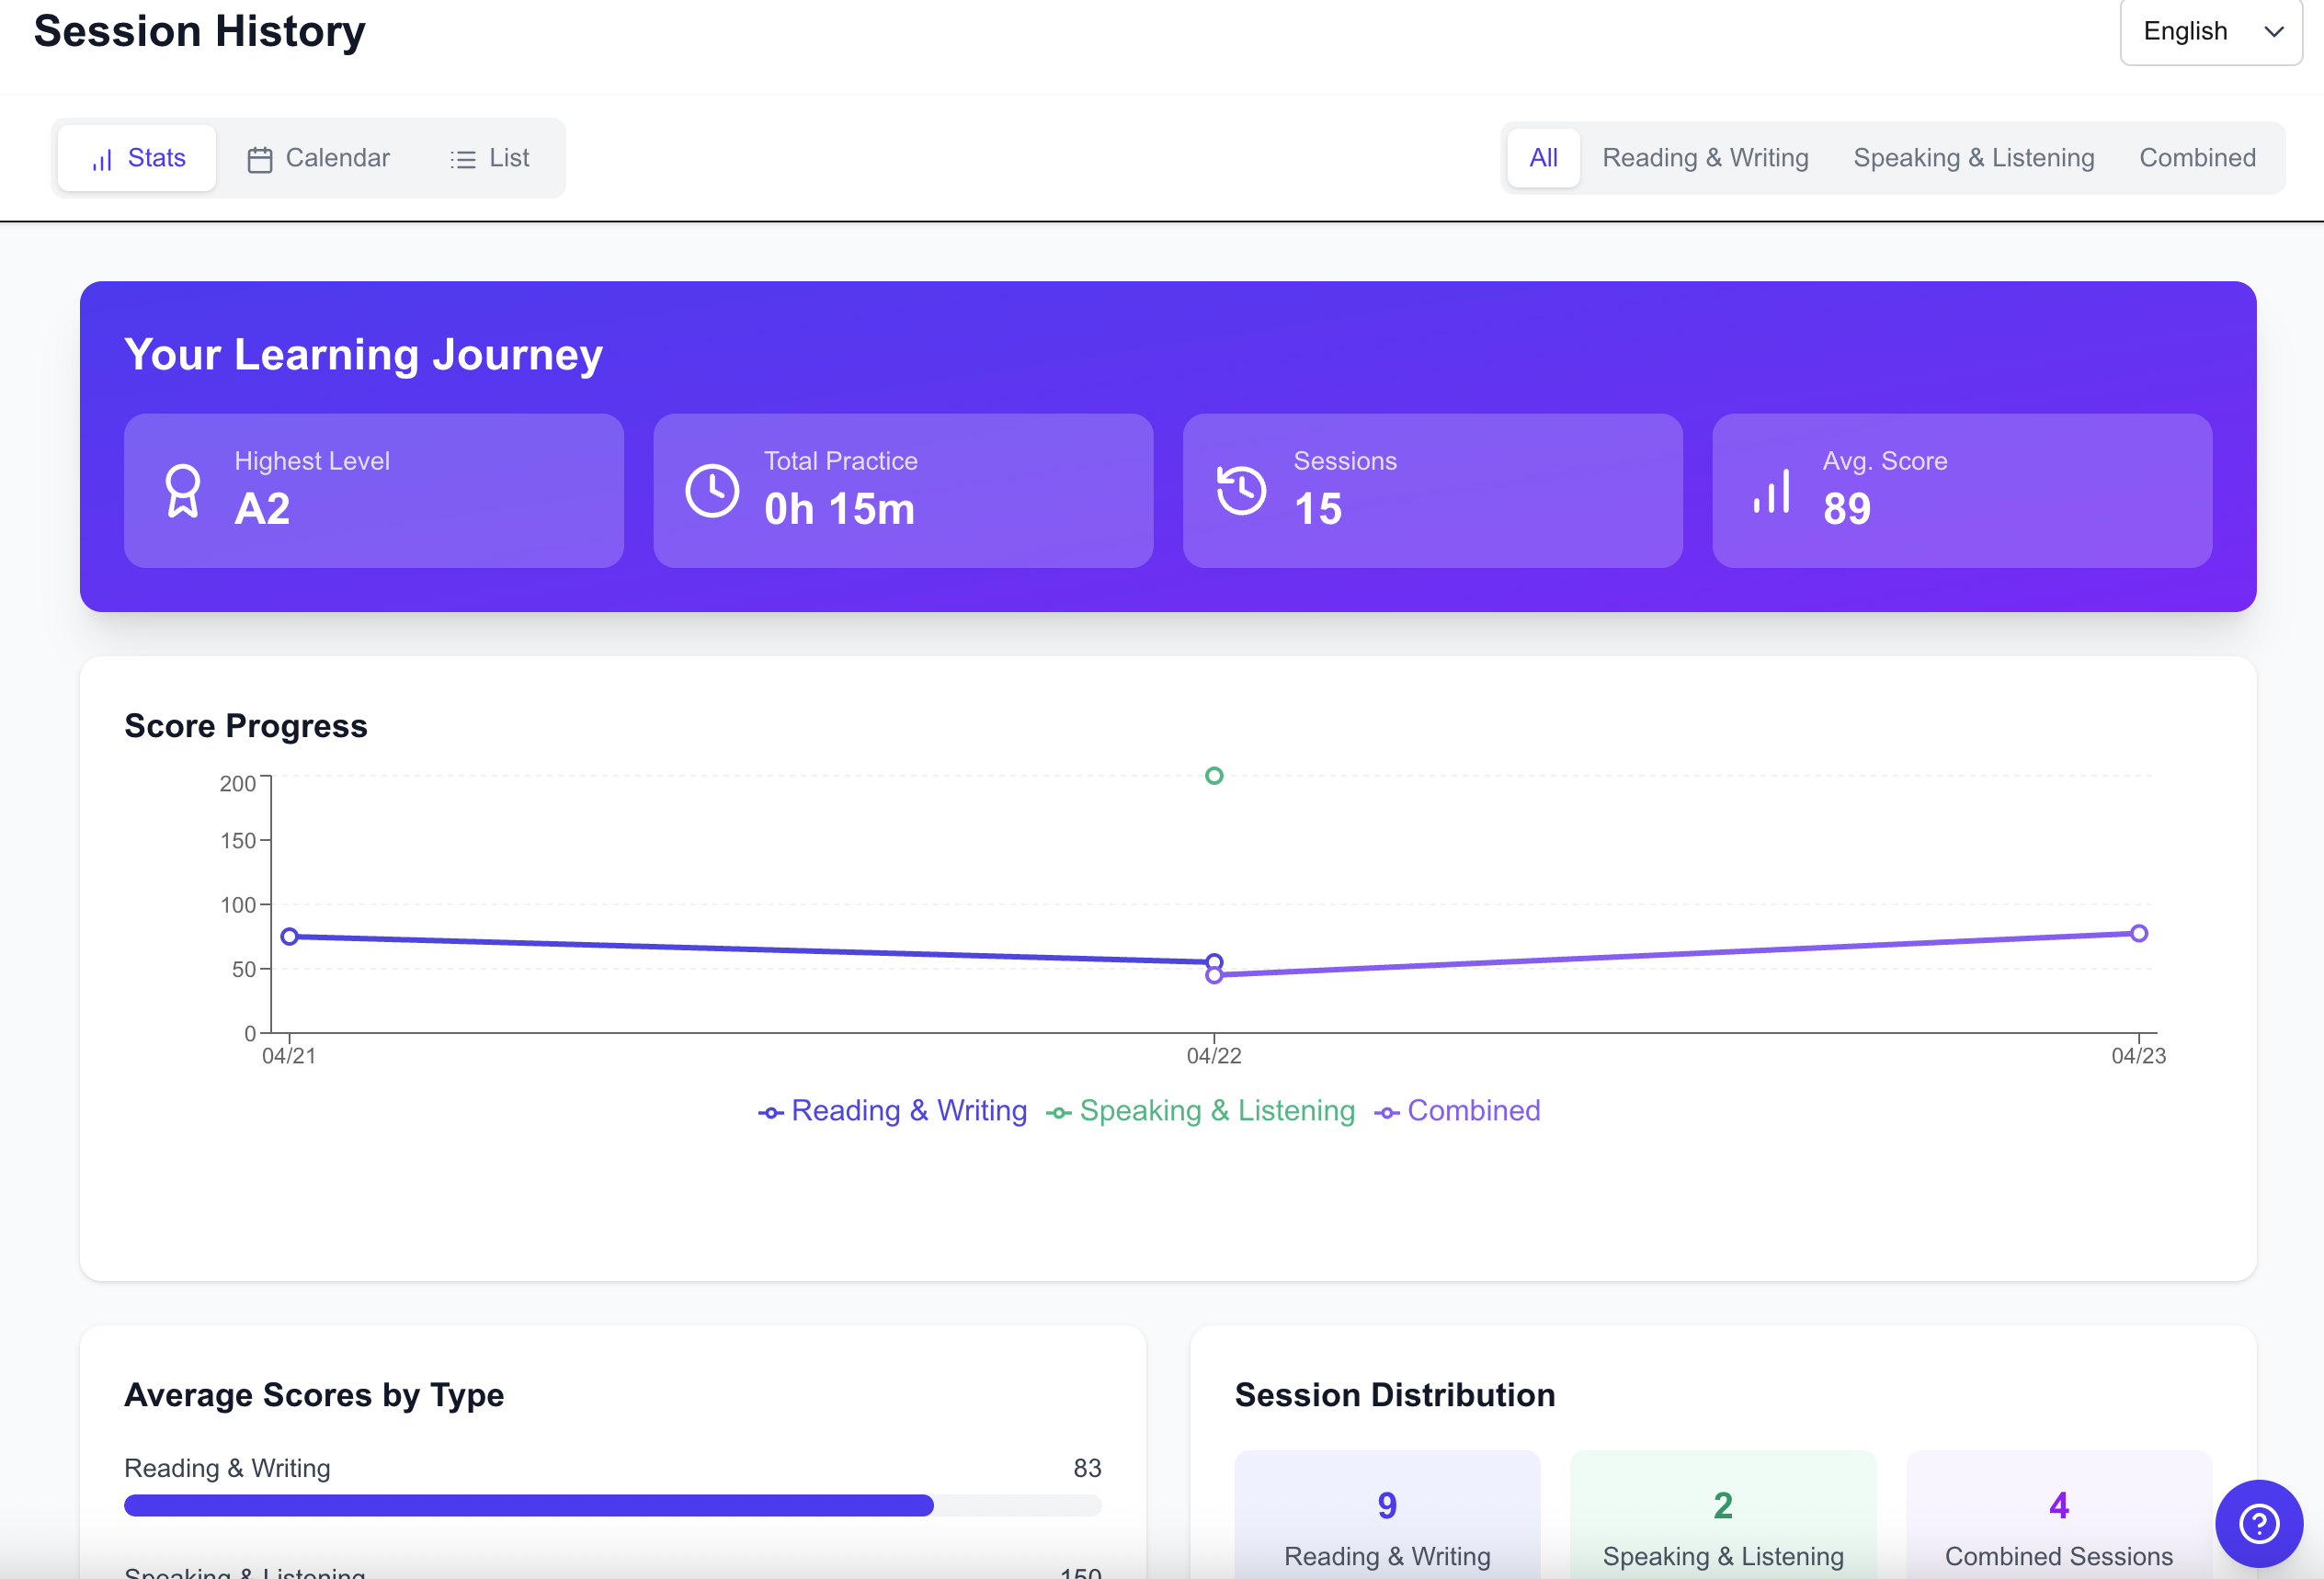Show only Combined sessions filter
2324x1579 pixels.
[x=2197, y=158]
